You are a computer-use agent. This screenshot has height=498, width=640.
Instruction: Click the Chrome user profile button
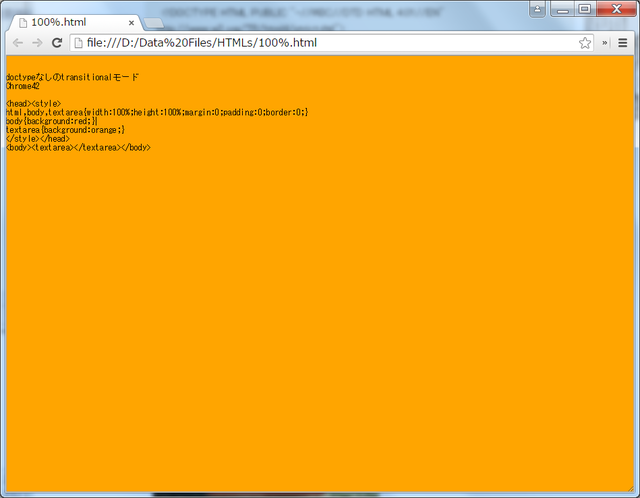tap(537, 9)
